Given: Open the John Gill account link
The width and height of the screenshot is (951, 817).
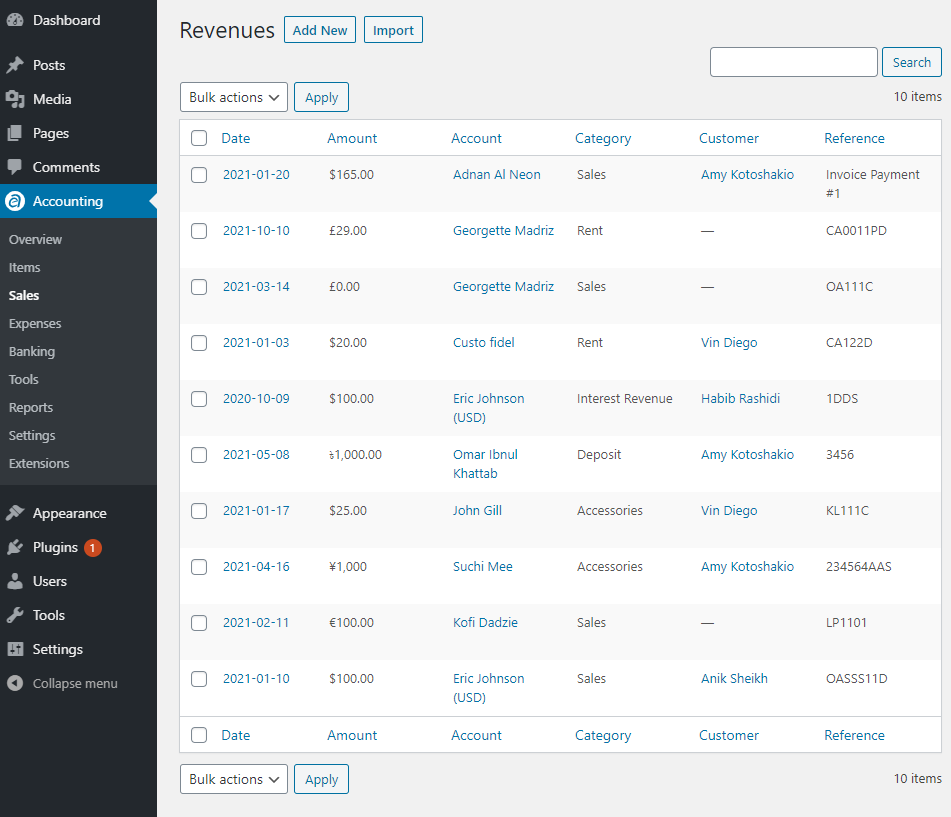Looking at the screenshot, I should pyautogui.click(x=477, y=511).
